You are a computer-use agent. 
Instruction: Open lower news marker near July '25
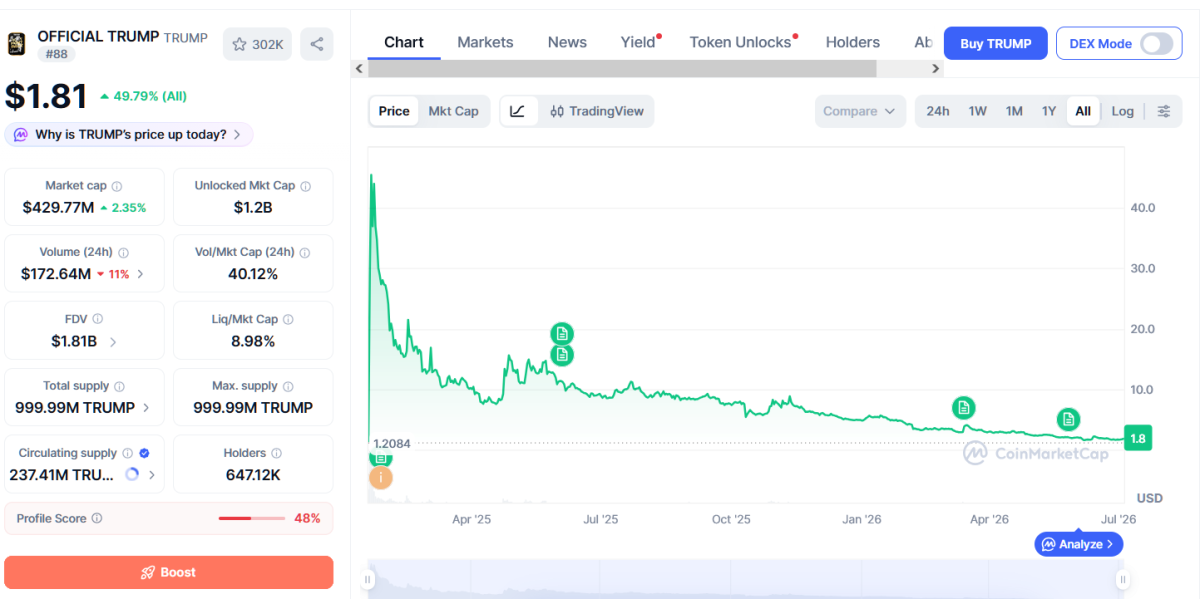562,354
